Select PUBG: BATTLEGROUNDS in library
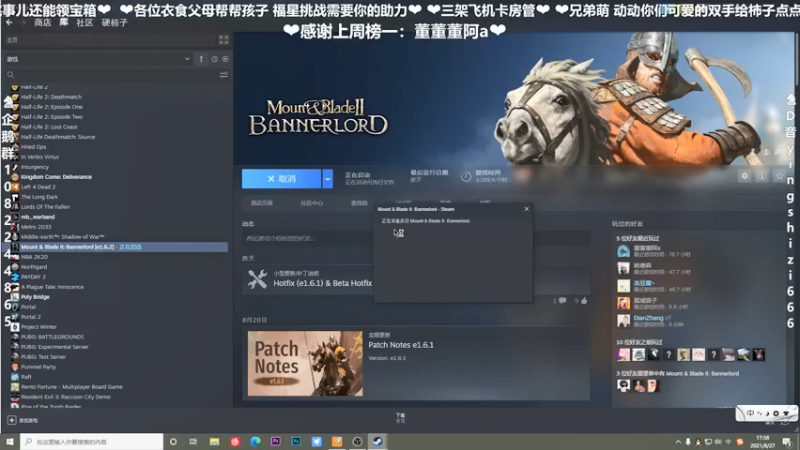 pyautogui.click(x=52, y=337)
